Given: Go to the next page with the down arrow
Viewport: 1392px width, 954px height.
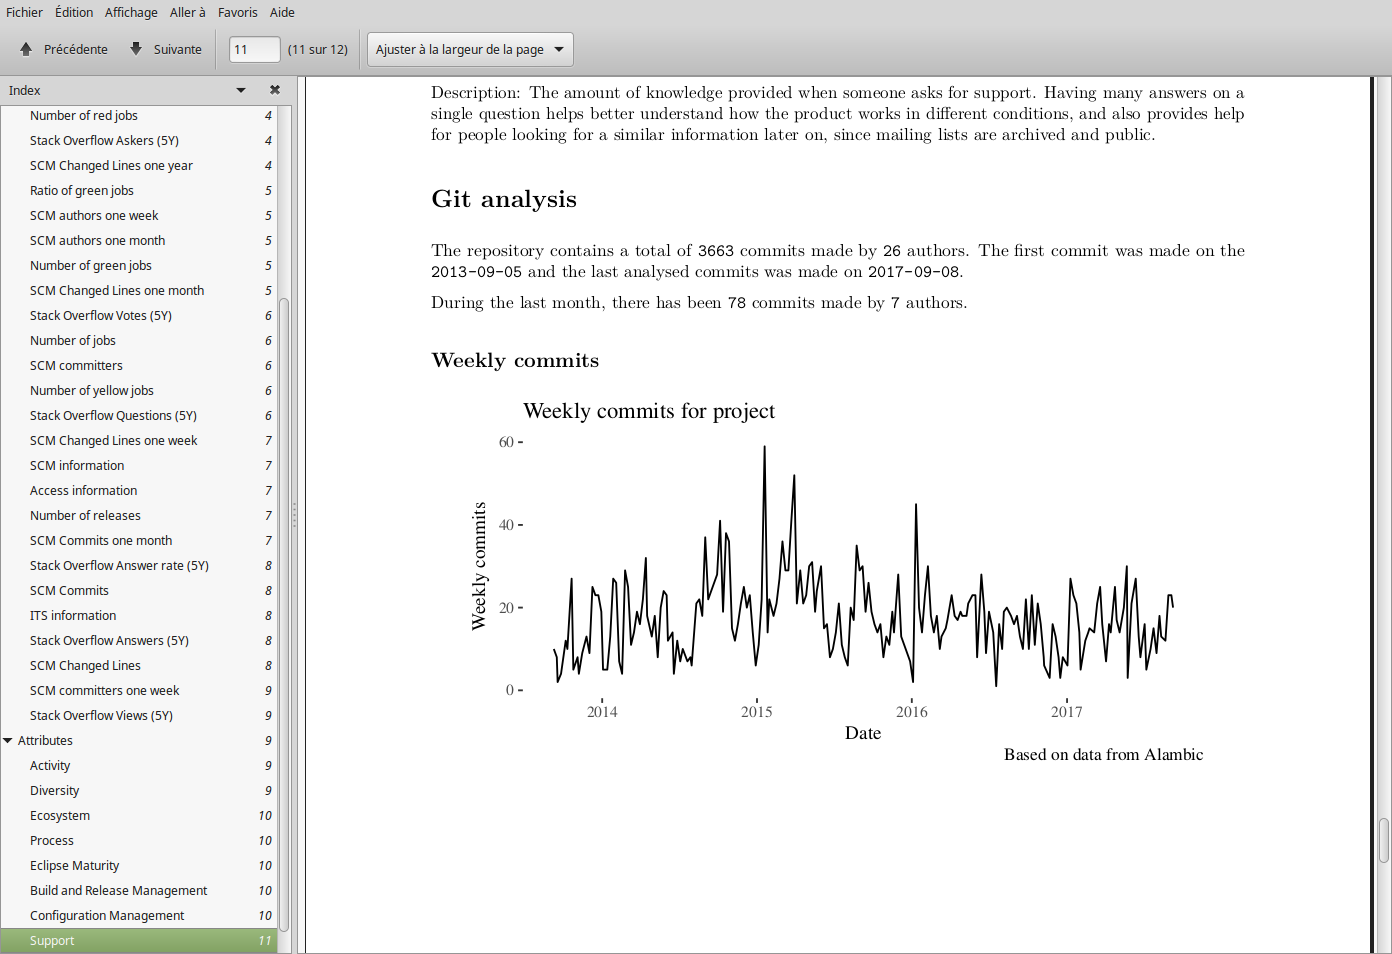Looking at the screenshot, I should (x=136, y=49).
